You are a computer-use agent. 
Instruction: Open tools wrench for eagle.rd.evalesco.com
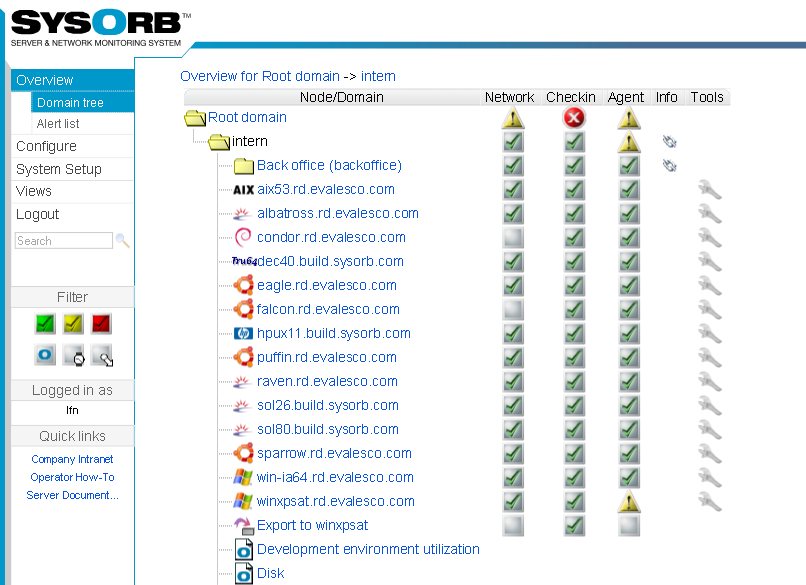710,286
